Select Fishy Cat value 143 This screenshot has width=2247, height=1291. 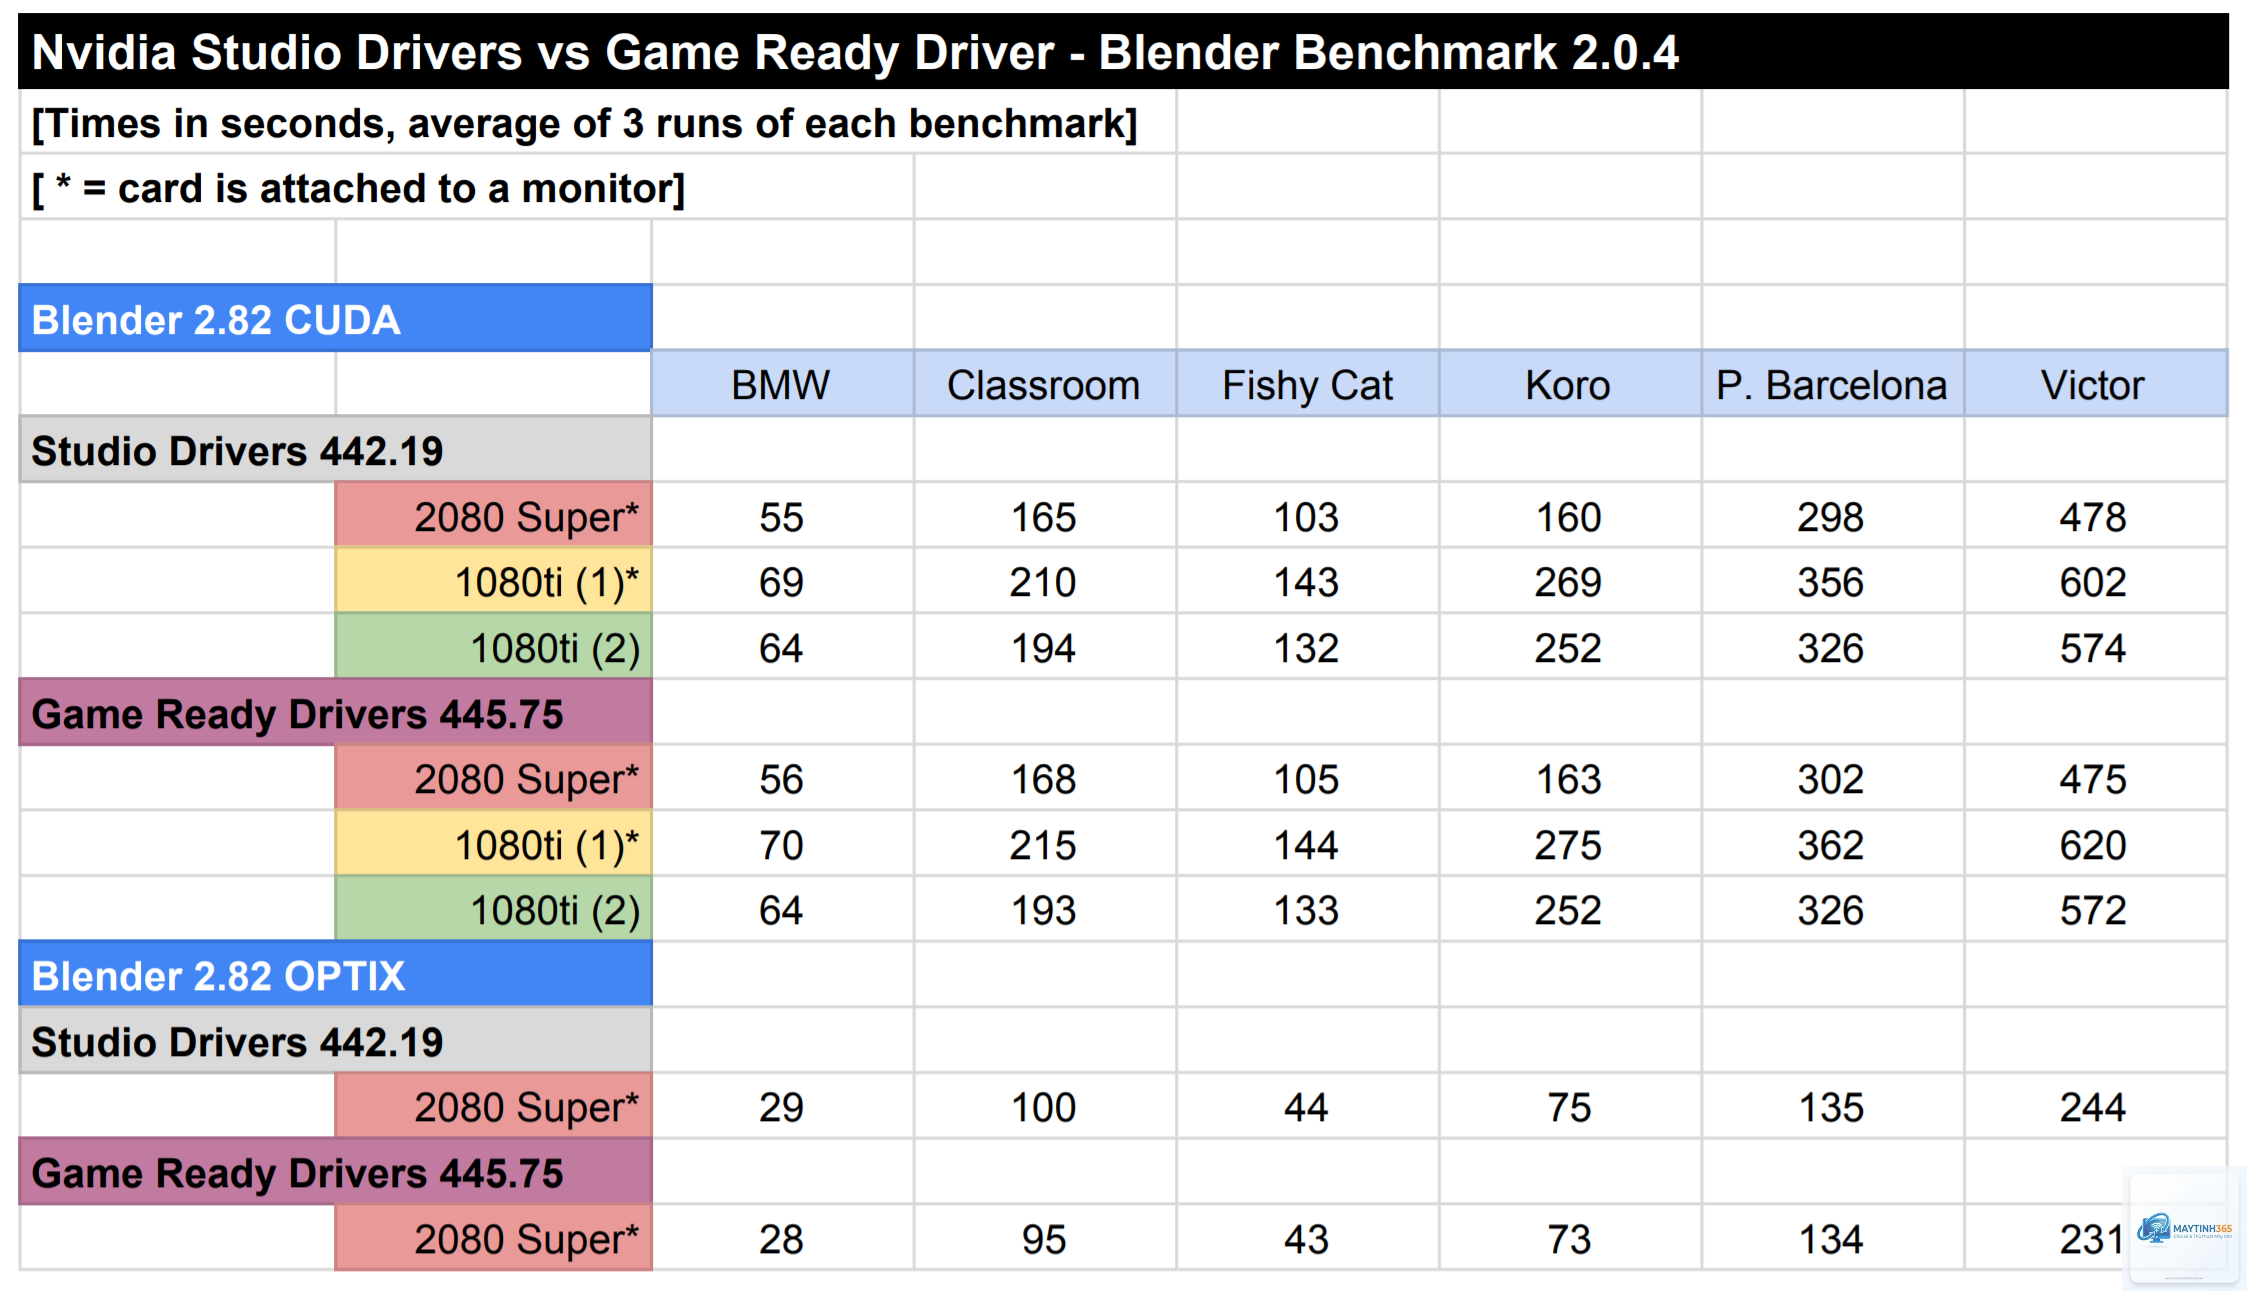(1307, 582)
